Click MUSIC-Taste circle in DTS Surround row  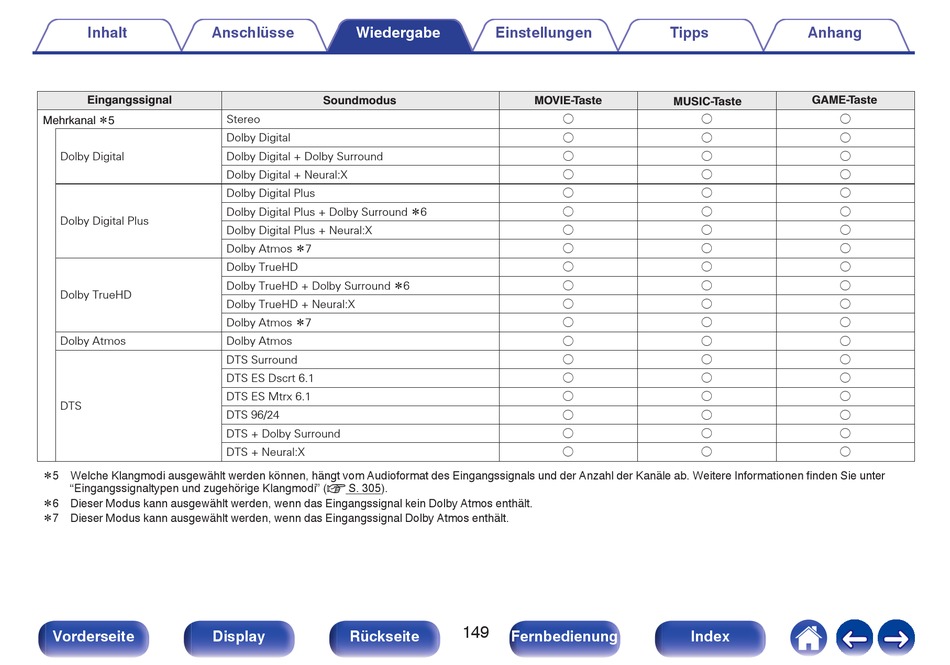point(706,359)
